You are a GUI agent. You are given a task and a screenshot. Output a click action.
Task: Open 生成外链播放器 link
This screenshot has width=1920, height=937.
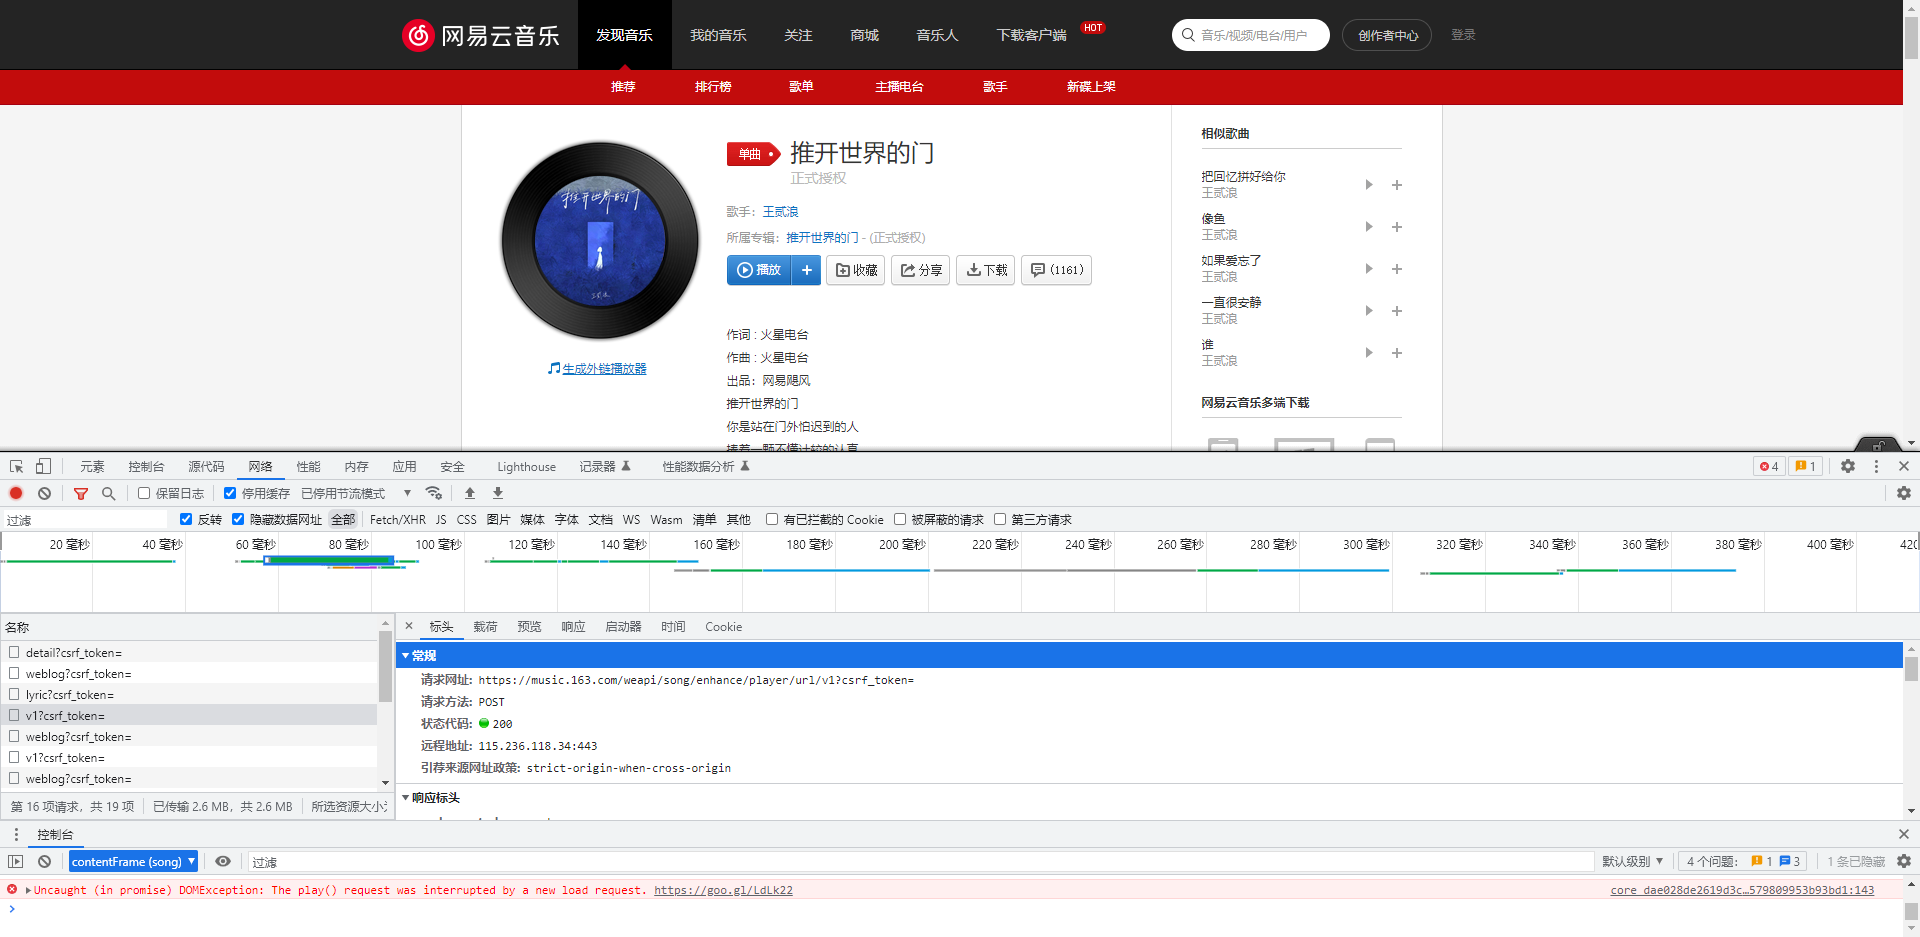pos(604,368)
